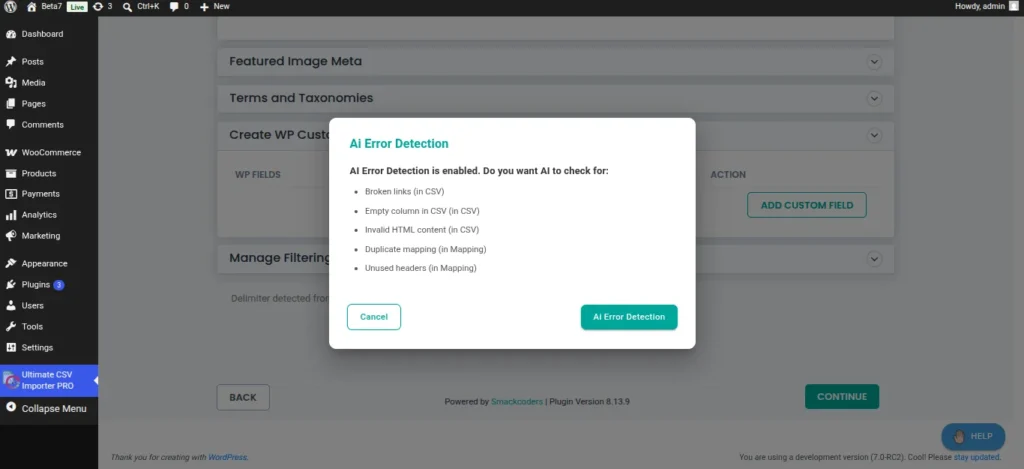1024x469 pixels.
Task: Open the WordPress footer link
Action: (x=227, y=457)
